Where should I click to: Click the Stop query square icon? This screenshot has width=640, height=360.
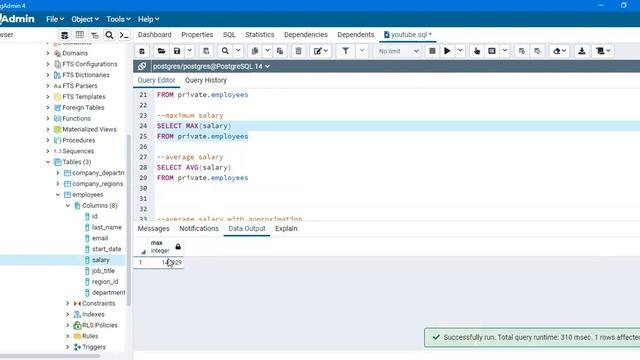click(432, 51)
